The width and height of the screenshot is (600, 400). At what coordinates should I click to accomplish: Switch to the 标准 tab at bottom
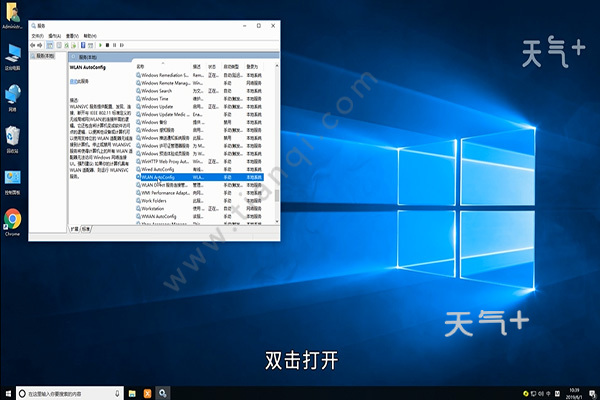point(86,229)
